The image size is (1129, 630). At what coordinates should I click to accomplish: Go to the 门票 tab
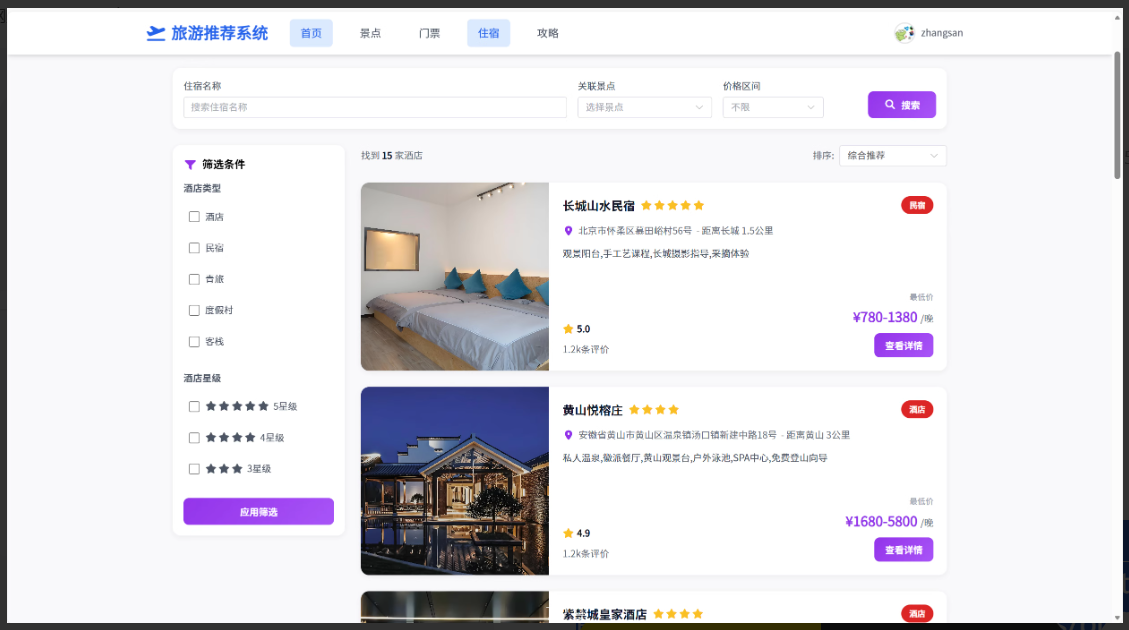tap(429, 33)
